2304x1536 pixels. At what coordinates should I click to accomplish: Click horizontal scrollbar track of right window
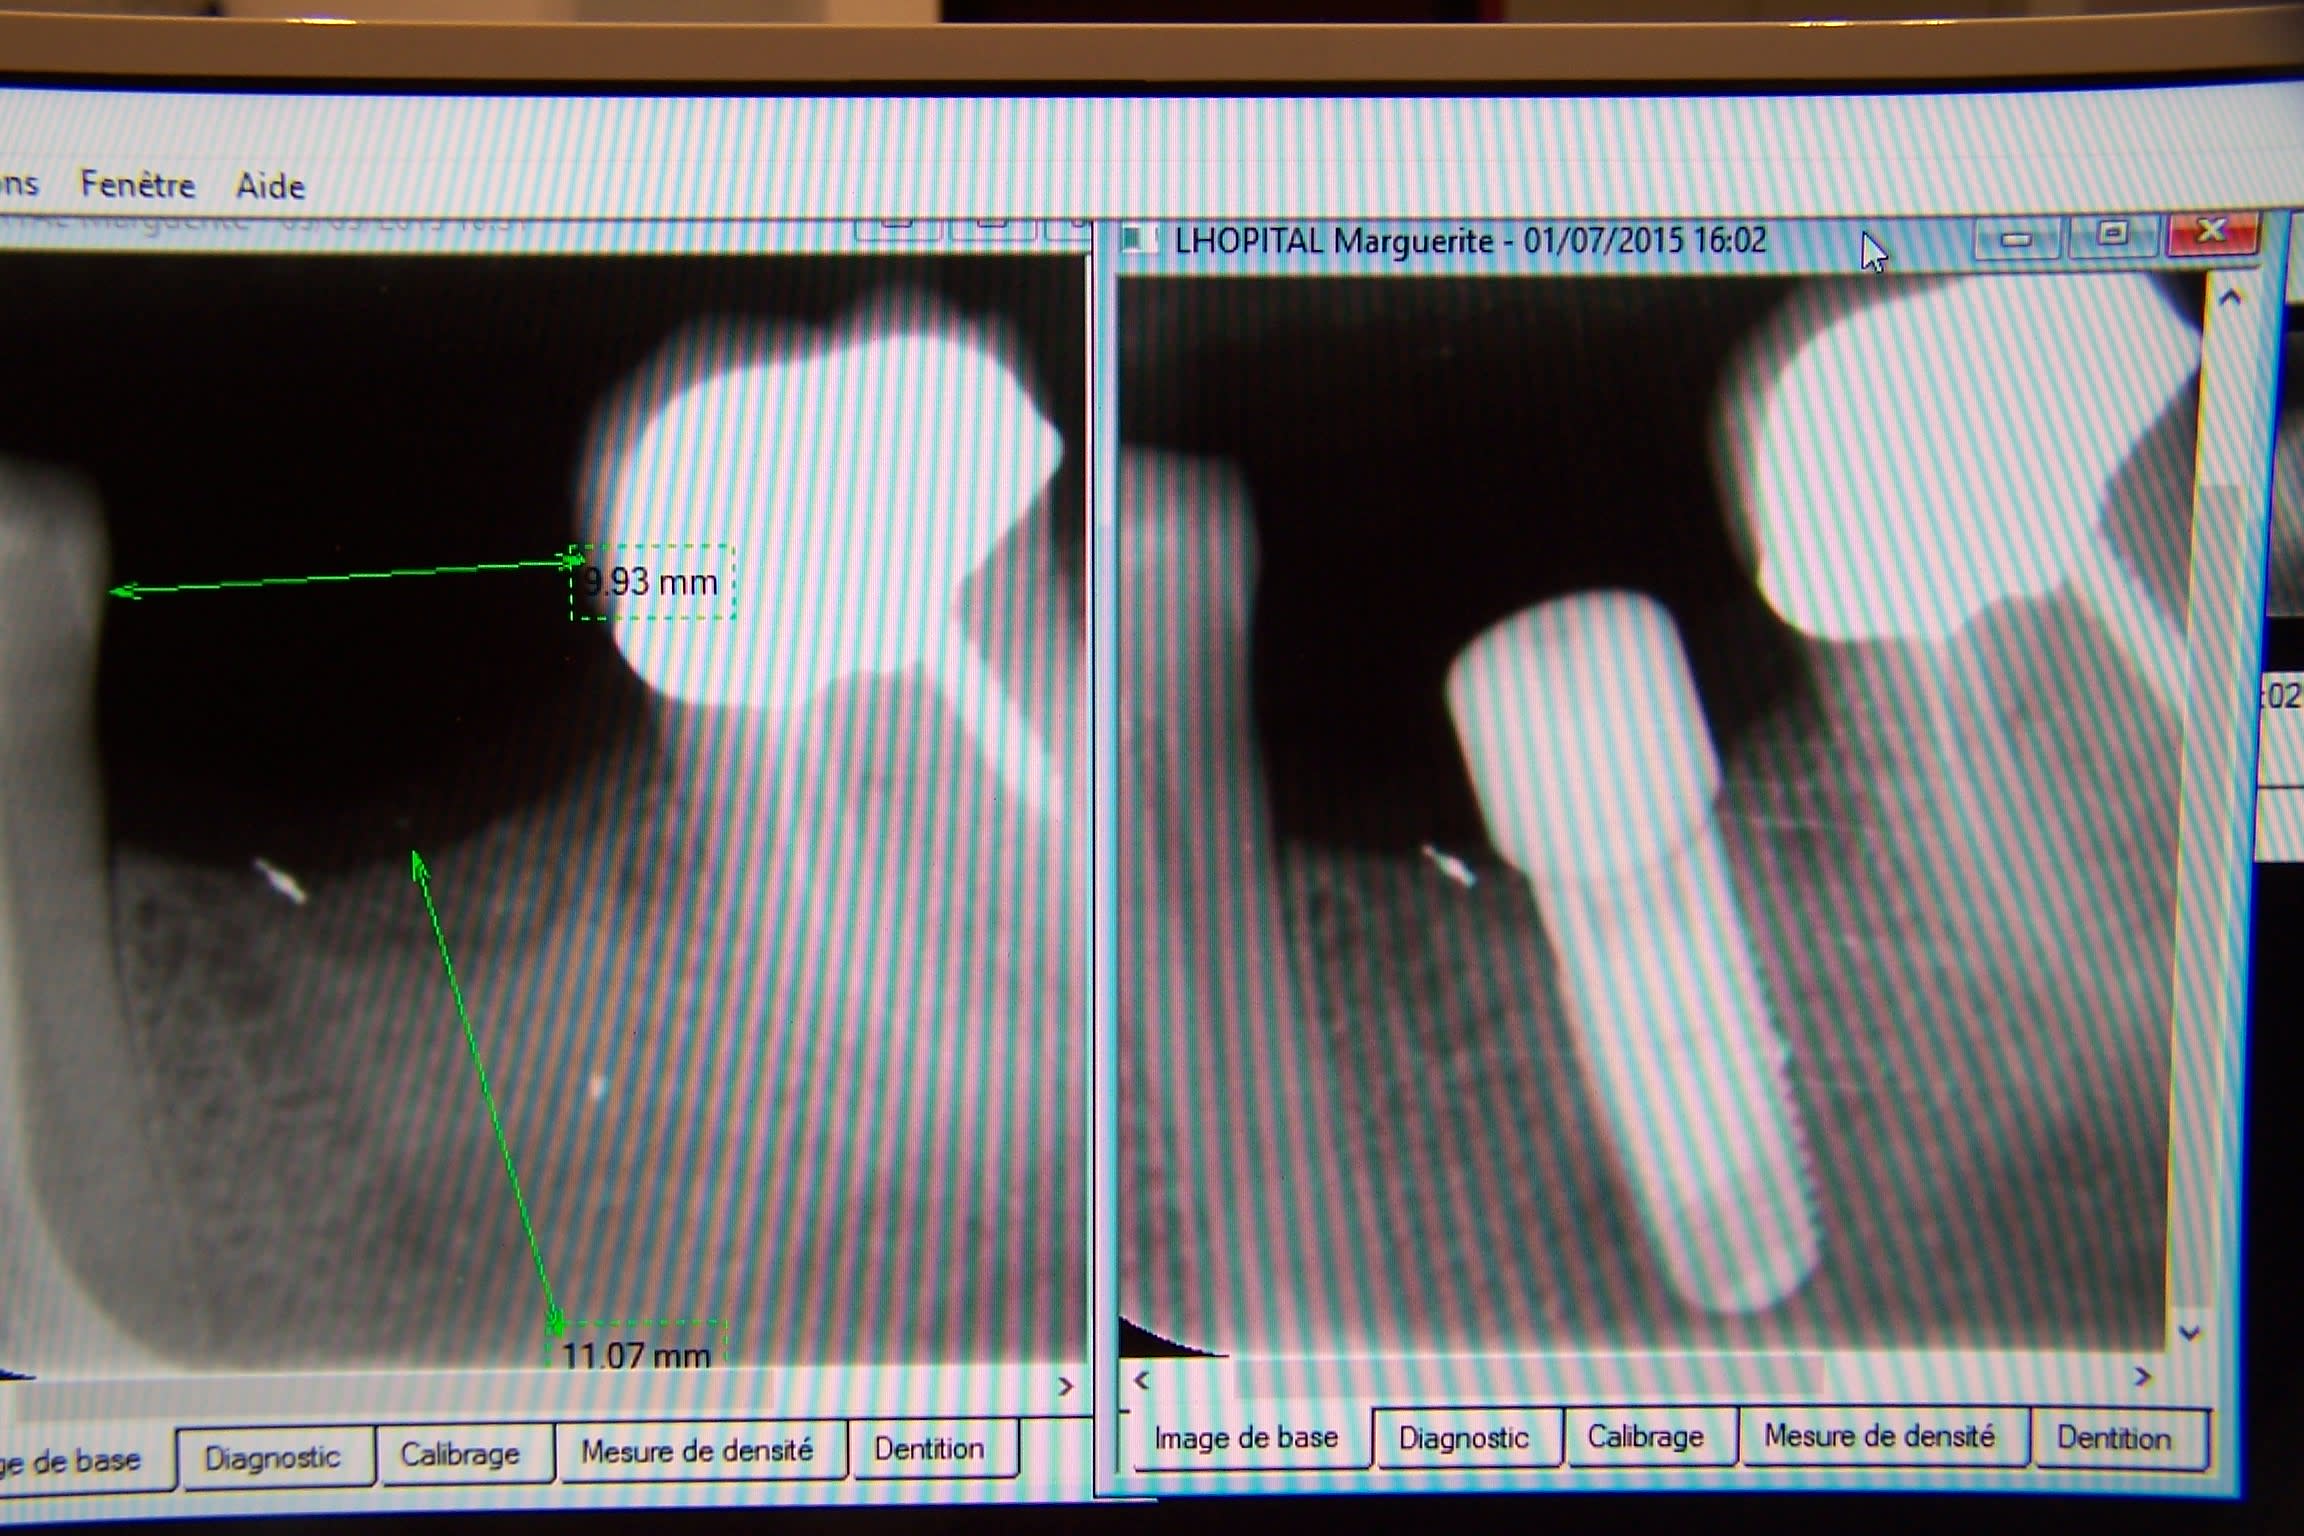(1980, 1378)
